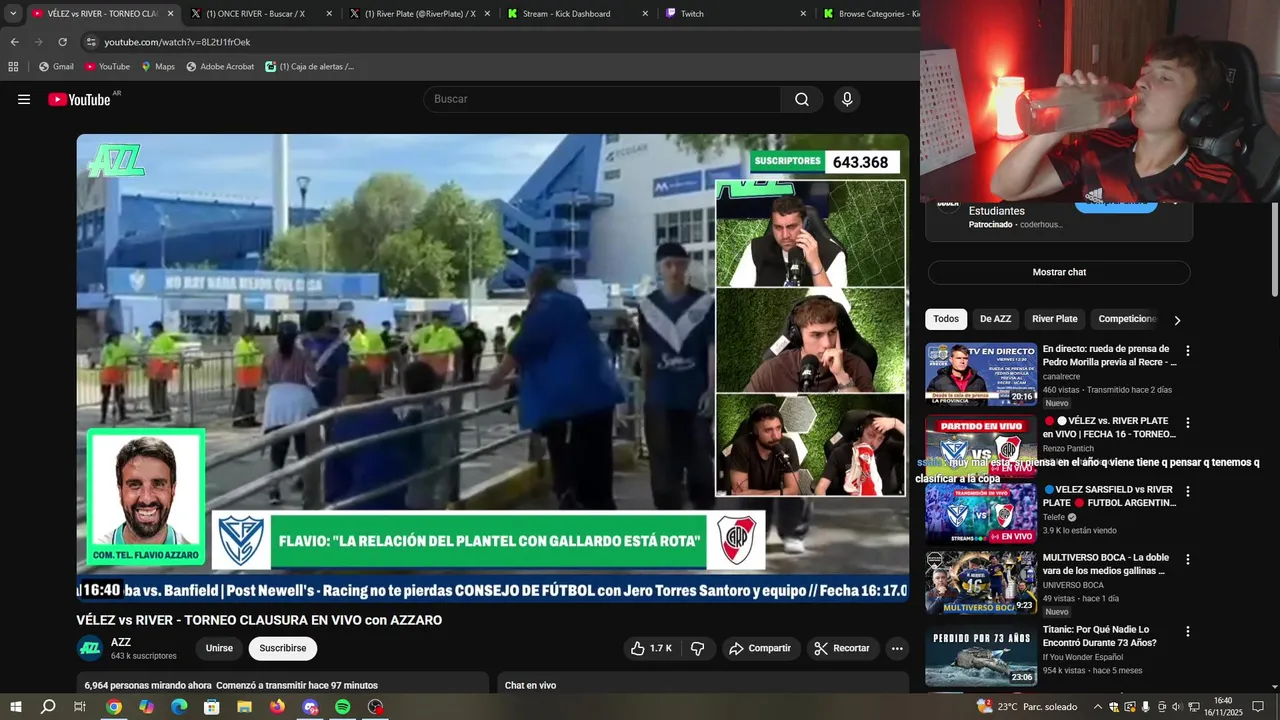
Task: Select the 'River Plate' filter chip
Action: 1055,319
